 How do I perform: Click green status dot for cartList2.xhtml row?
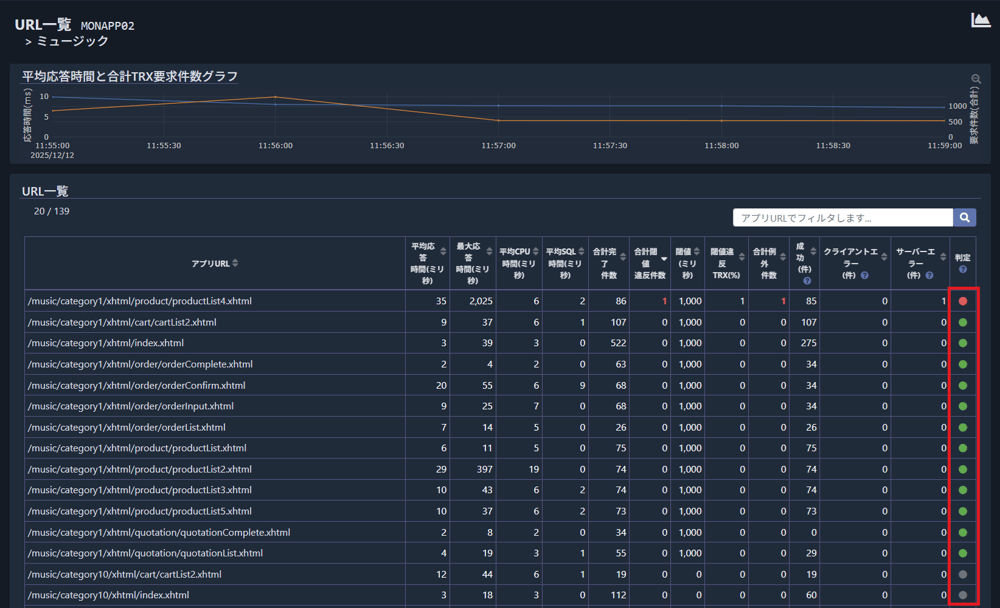(x=962, y=322)
